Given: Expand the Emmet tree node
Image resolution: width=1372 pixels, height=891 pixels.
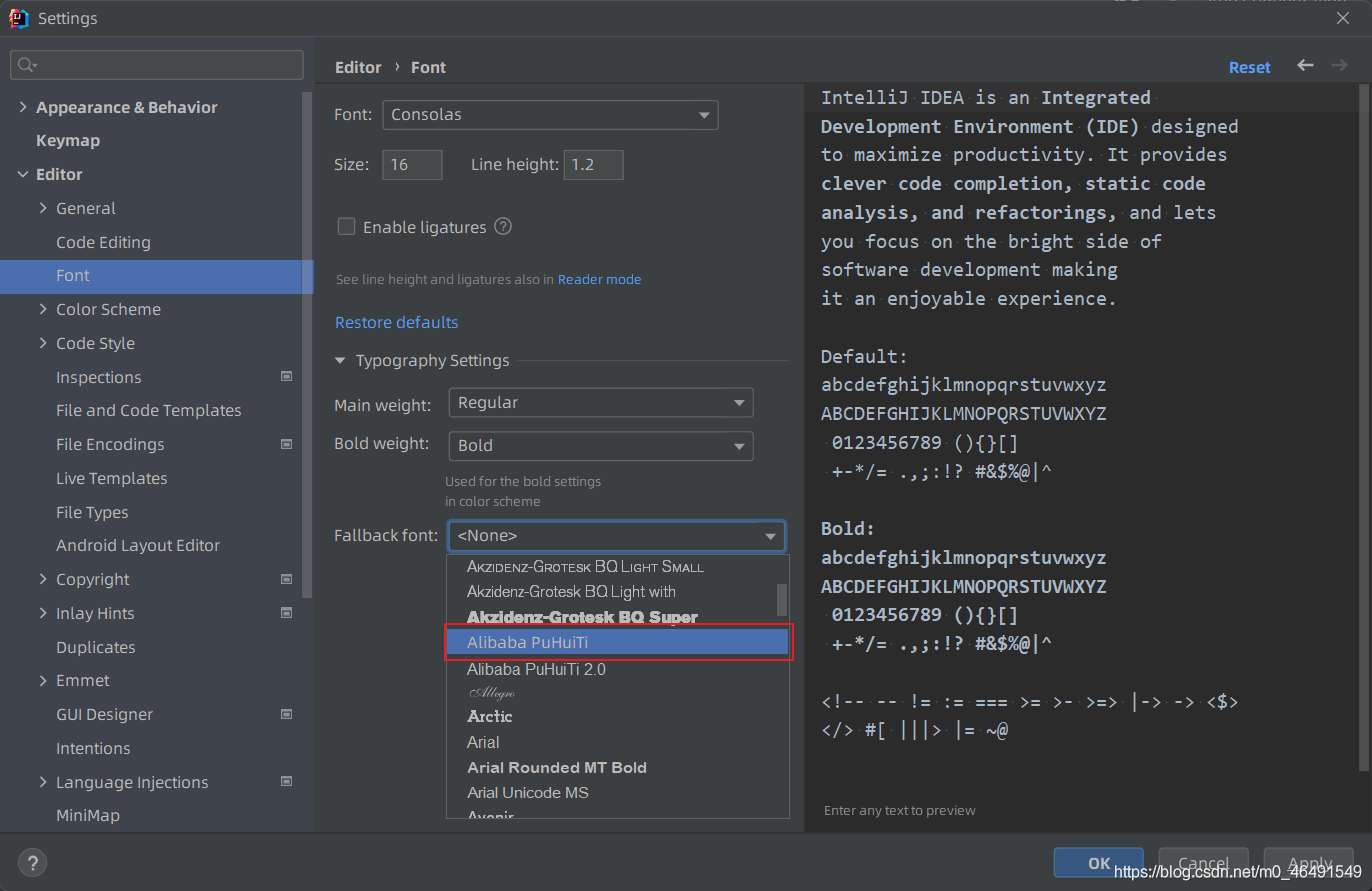Looking at the screenshot, I should coord(43,680).
